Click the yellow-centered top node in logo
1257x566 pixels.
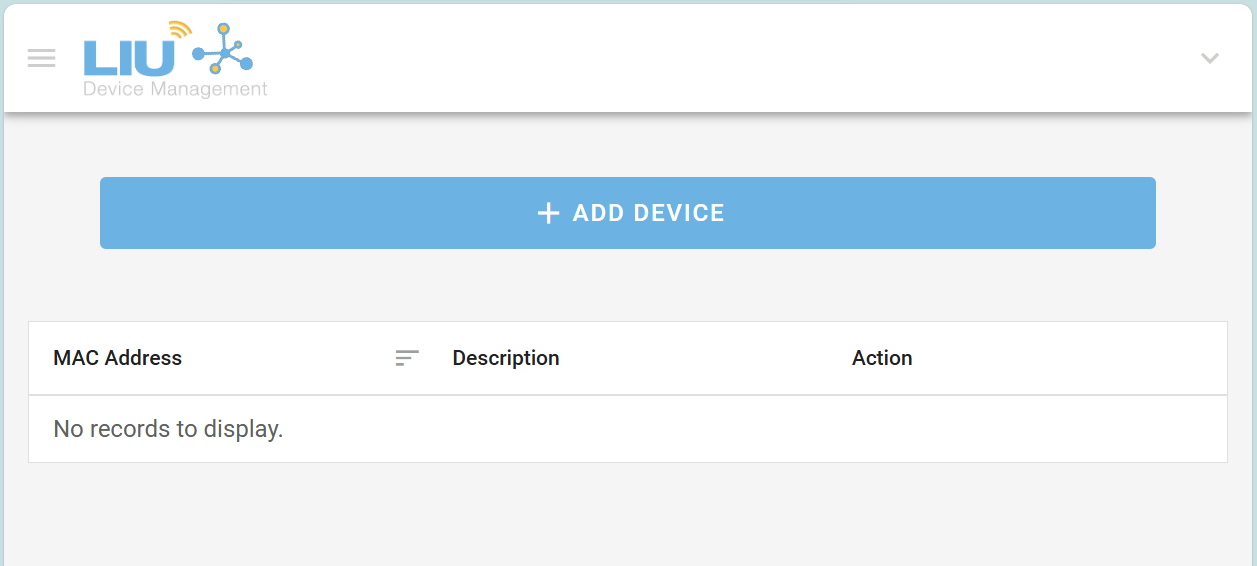coord(223,29)
